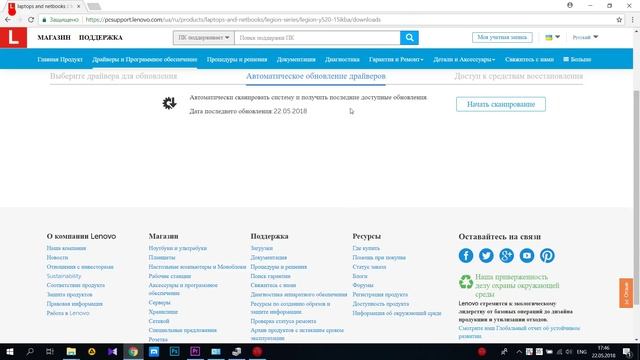Image resolution: width=640 pixels, height=360 pixels.
Task: Open the Русский language dropdown
Action: (585, 37)
